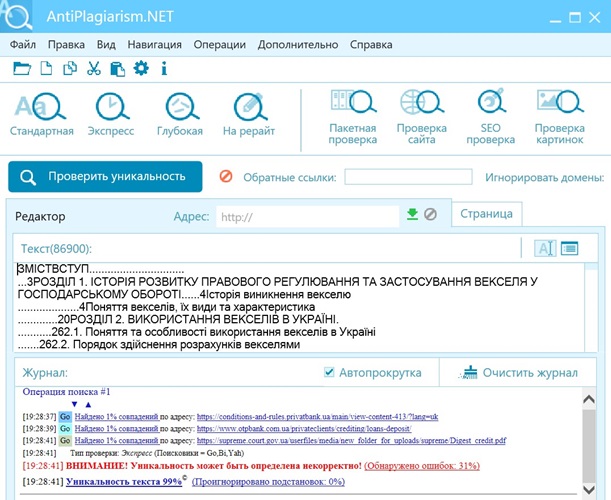This screenshot has height=500, width=611.
Task: Open the Справка menu
Action: coord(371,44)
